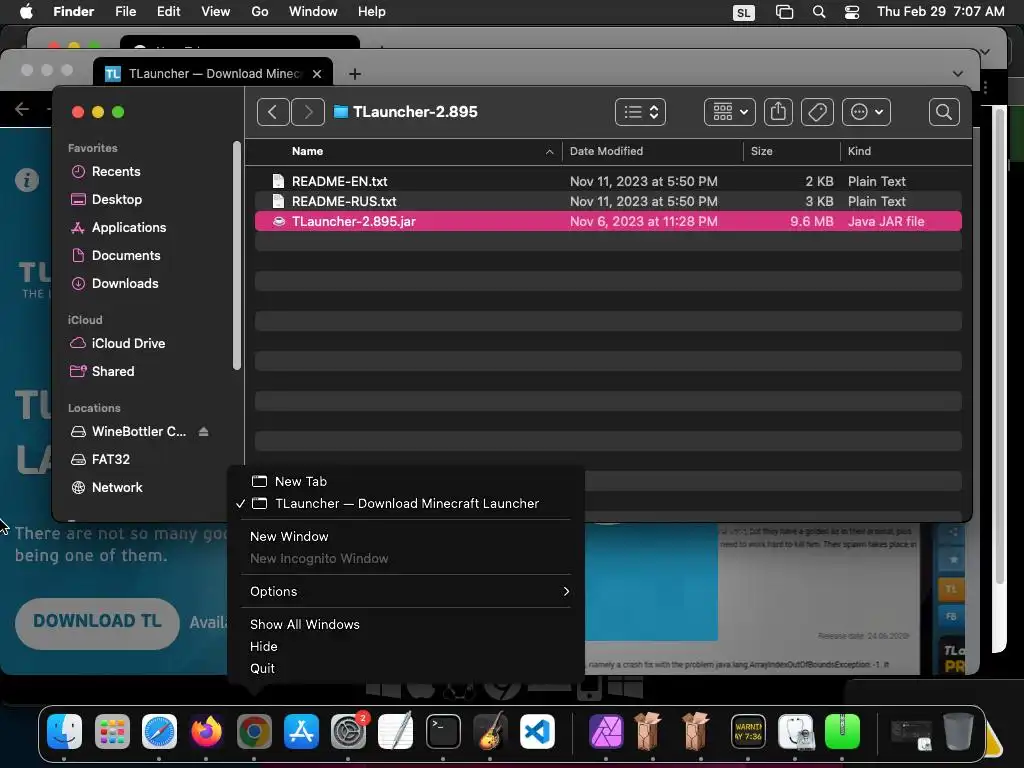Viewport: 1024px width, 768px height.
Task: Open the Apple menu
Action: point(26,12)
